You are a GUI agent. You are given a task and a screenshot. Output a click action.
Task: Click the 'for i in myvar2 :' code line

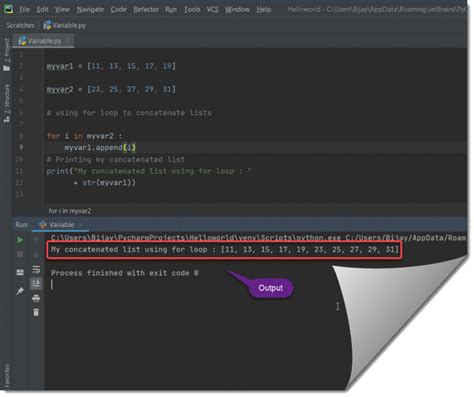(84, 136)
